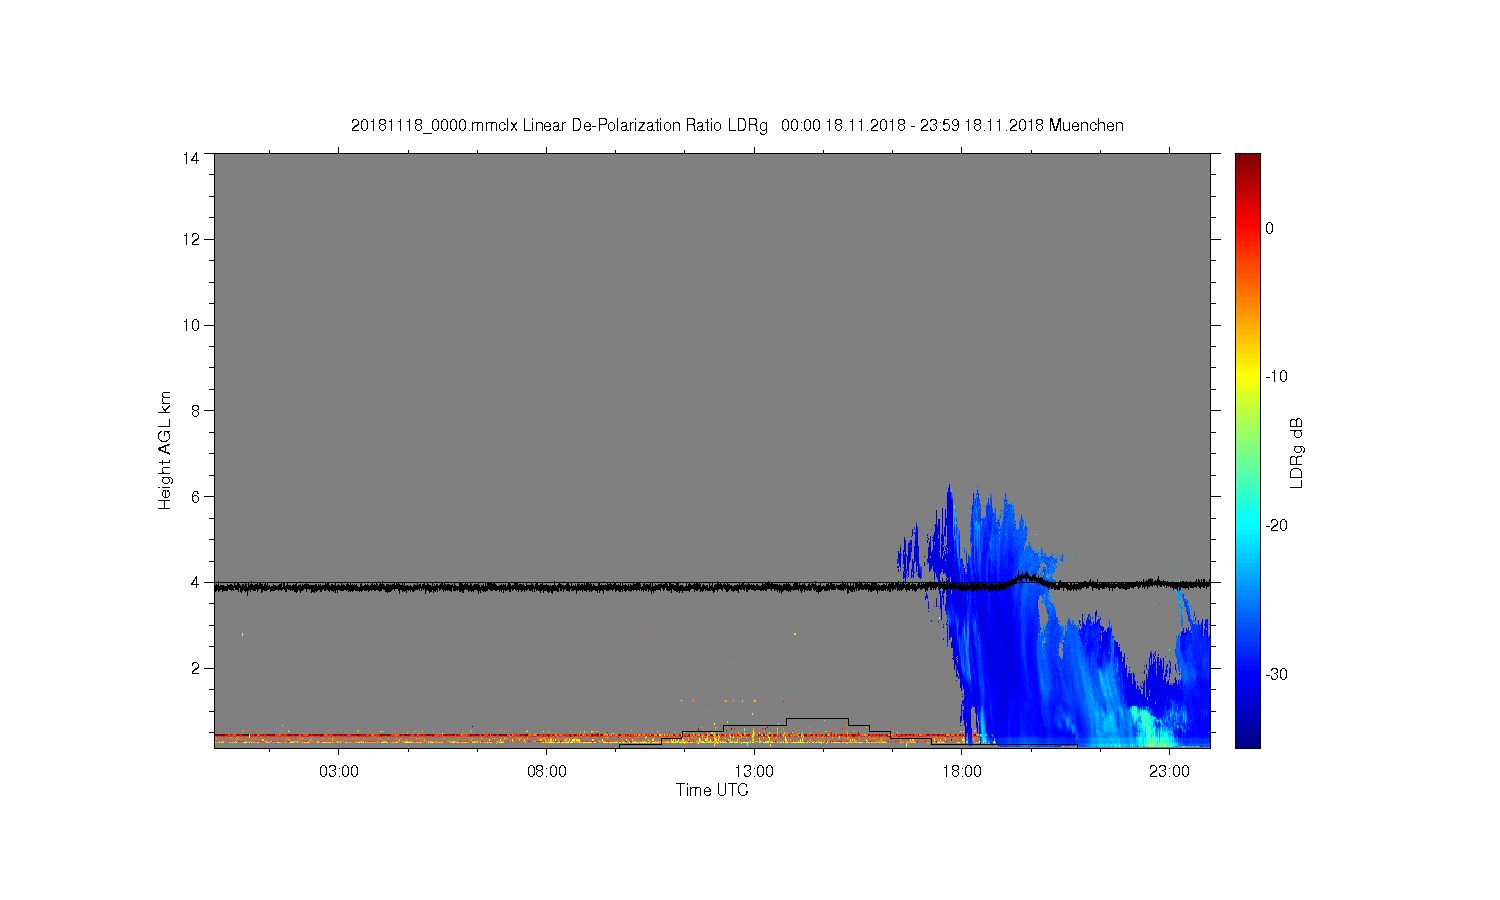Select the 23:00 time tick label
The image size is (1500, 900).
point(1169,772)
